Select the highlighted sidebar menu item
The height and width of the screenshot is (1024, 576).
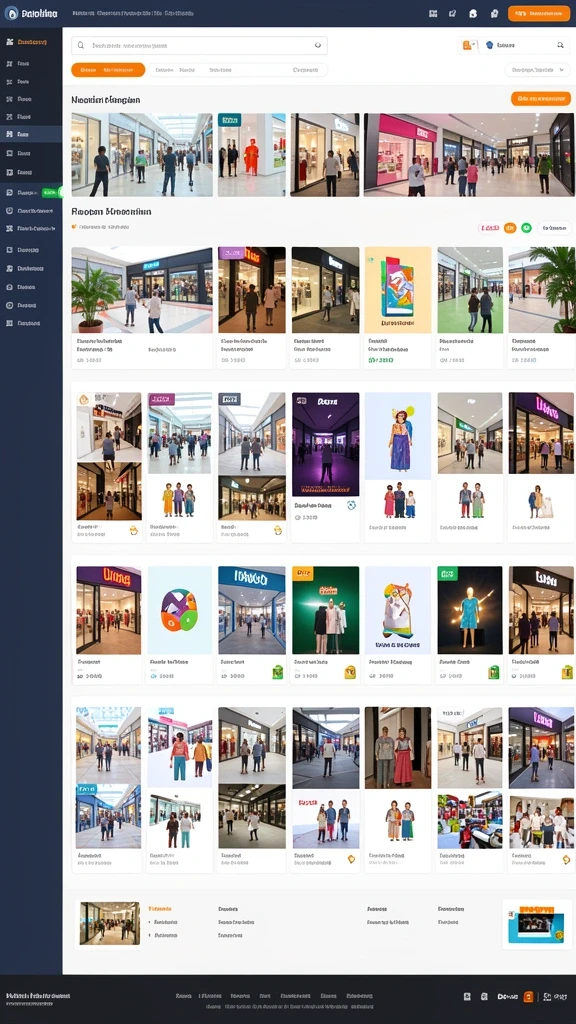tap(31, 134)
